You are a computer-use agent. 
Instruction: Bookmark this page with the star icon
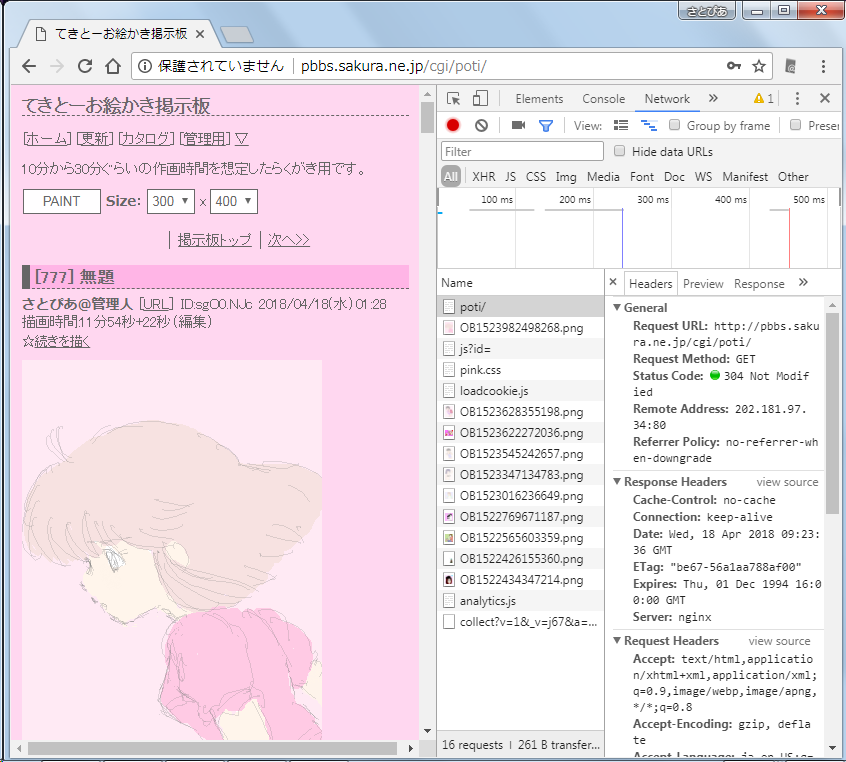[x=759, y=66]
